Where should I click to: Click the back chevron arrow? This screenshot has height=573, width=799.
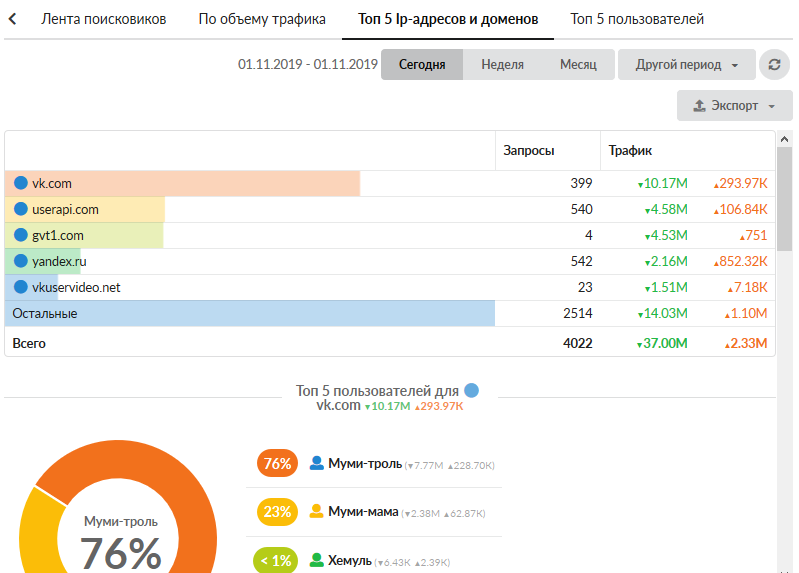[x=13, y=19]
